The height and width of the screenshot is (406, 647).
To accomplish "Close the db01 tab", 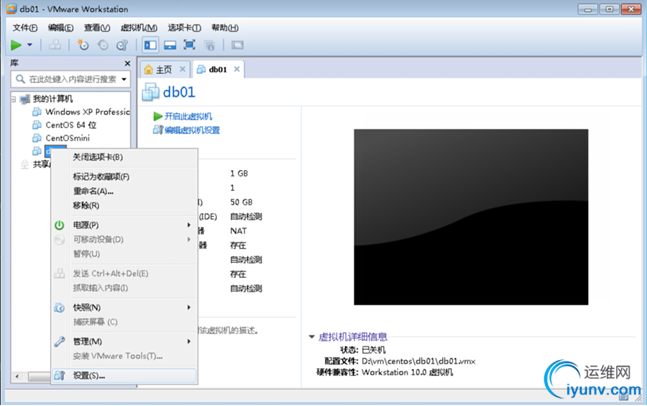I will click(236, 69).
